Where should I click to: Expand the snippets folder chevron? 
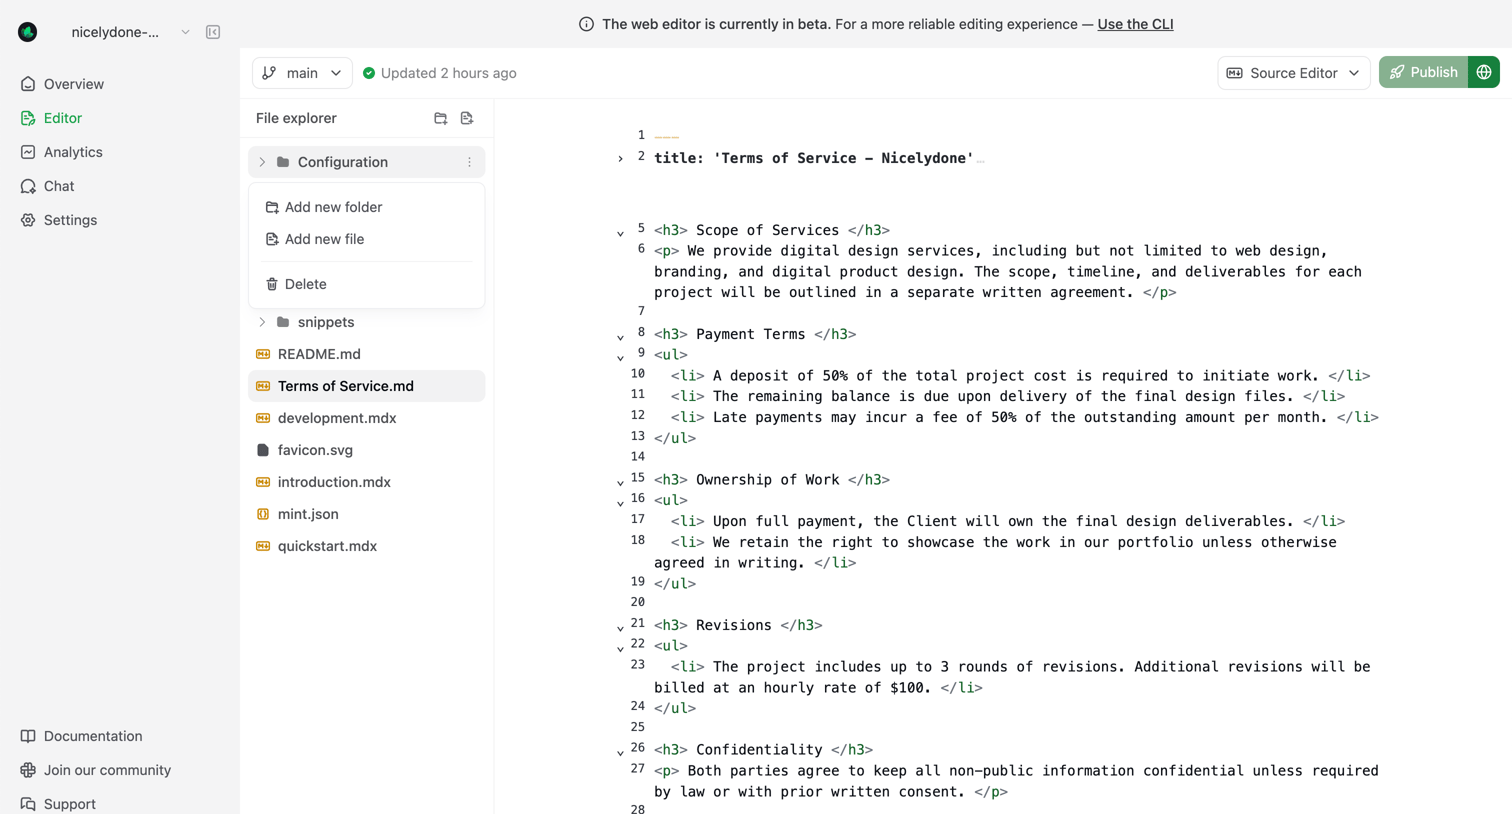(x=263, y=322)
